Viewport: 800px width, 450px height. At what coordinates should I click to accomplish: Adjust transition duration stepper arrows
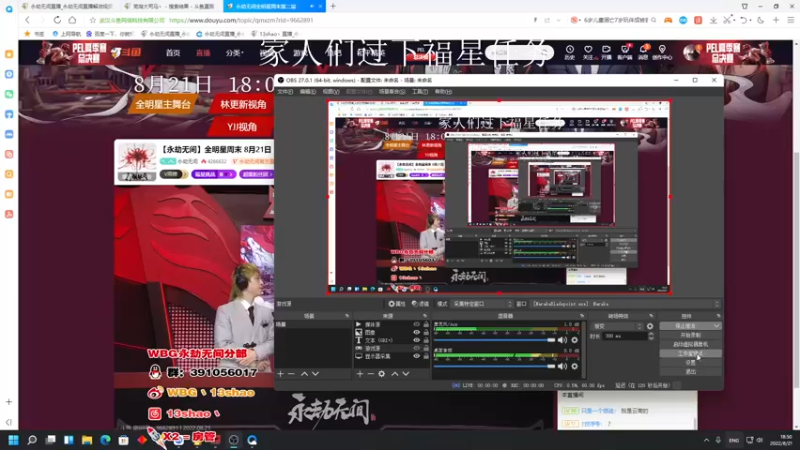pyautogui.click(x=651, y=336)
